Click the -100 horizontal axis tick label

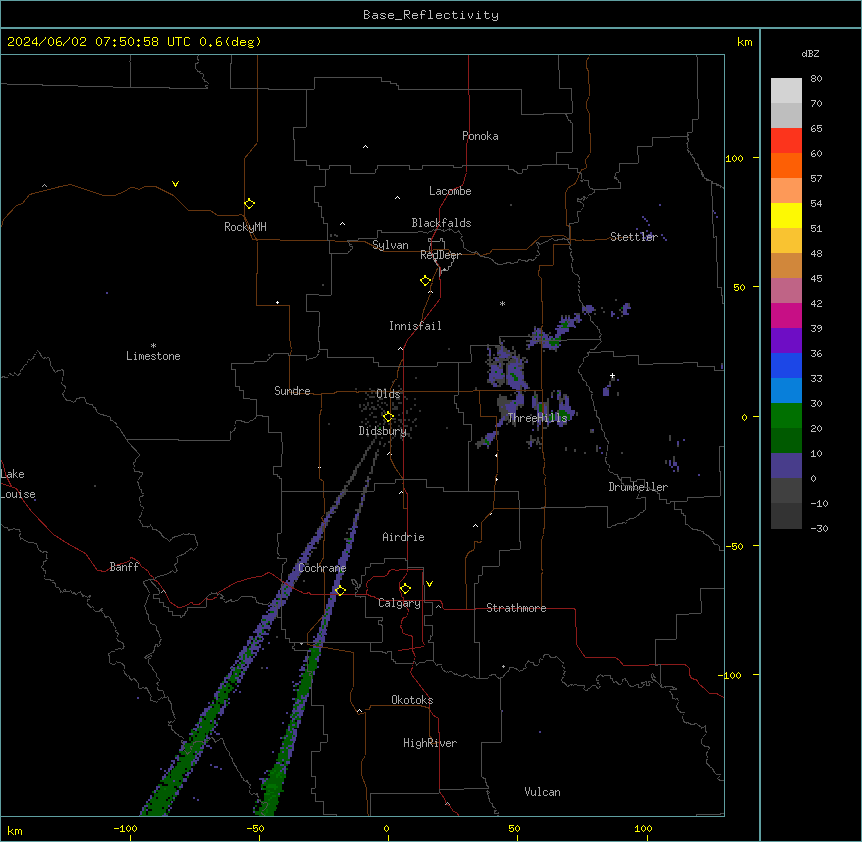125,828
